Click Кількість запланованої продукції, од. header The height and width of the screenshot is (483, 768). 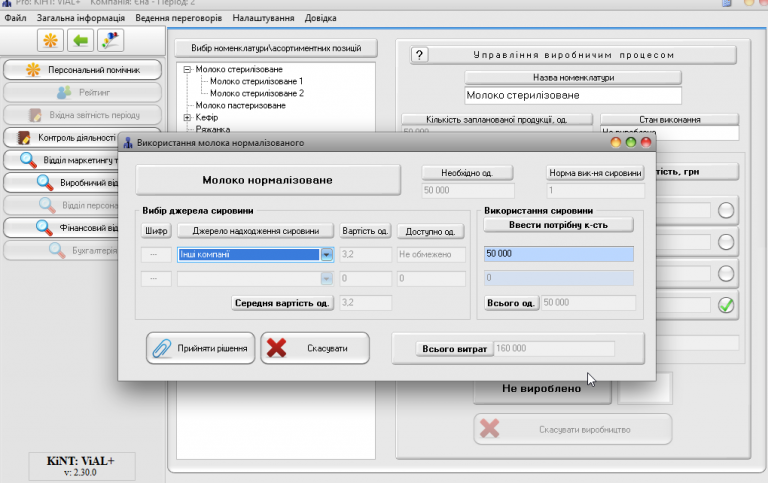pyautogui.click(x=497, y=120)
